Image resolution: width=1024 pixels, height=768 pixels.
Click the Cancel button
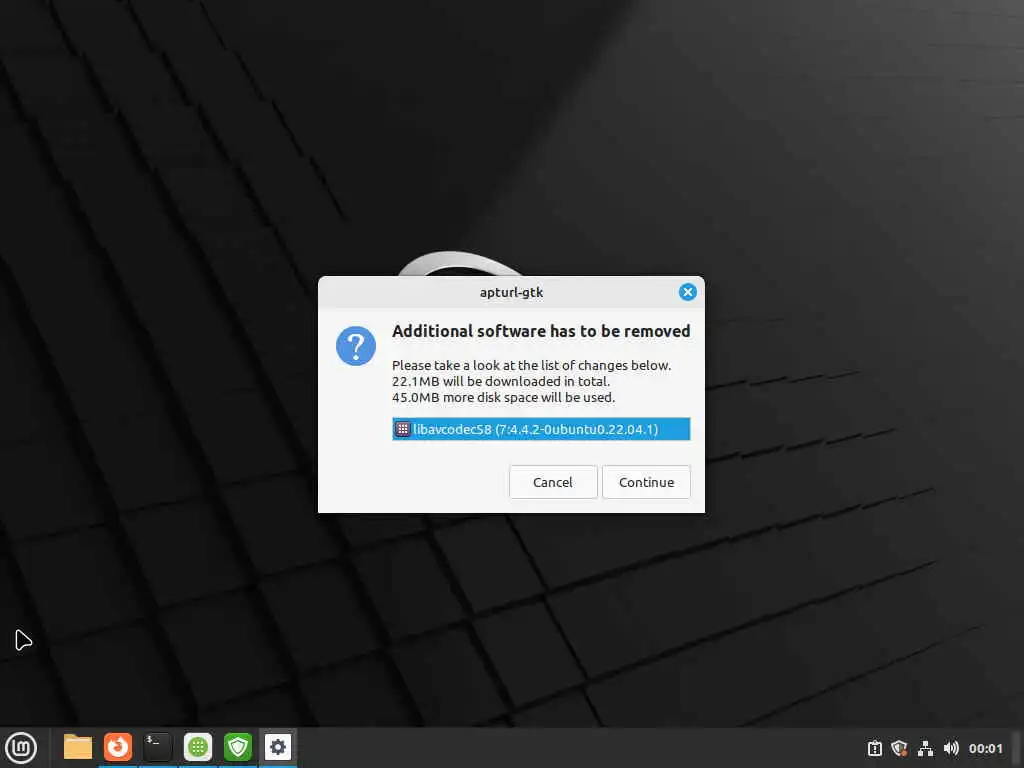552,482
